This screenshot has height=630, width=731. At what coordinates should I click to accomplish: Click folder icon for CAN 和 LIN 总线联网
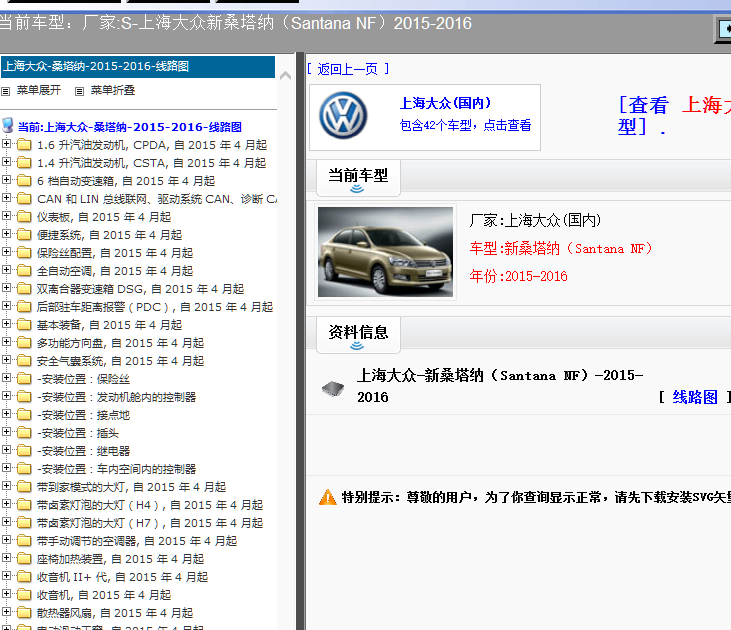coord(24,199)
